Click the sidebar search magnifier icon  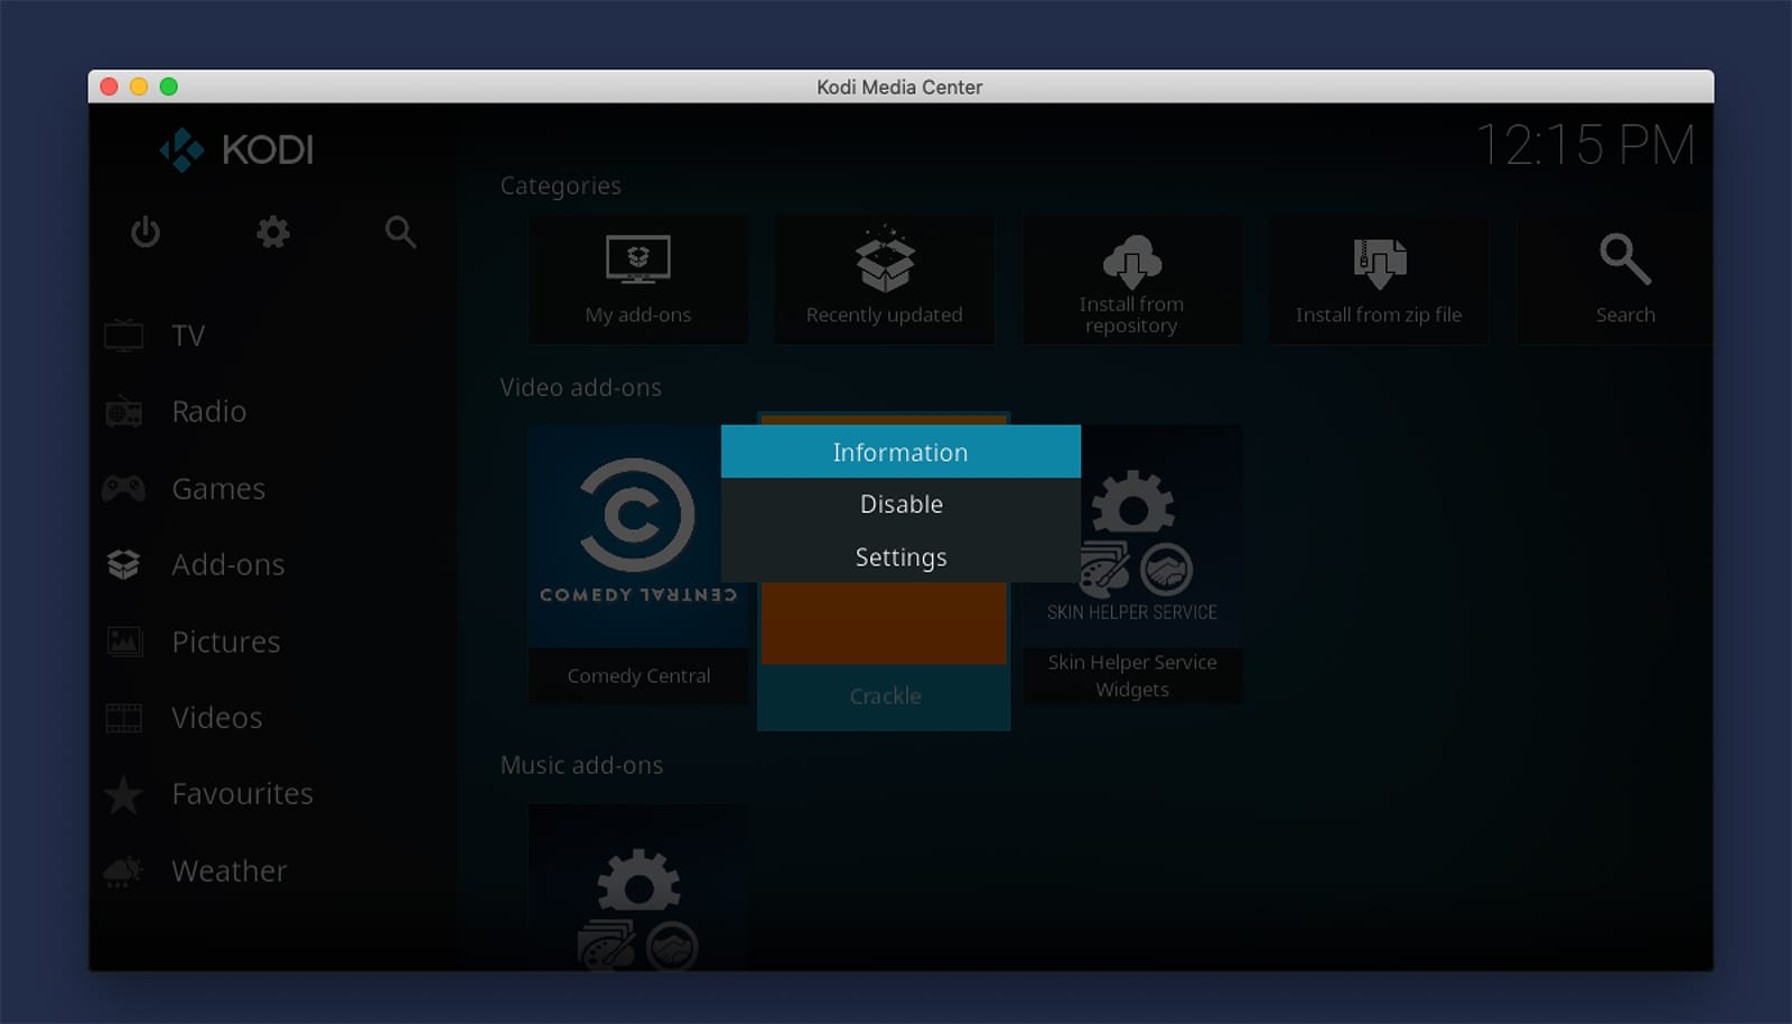(x=400, y=232)
